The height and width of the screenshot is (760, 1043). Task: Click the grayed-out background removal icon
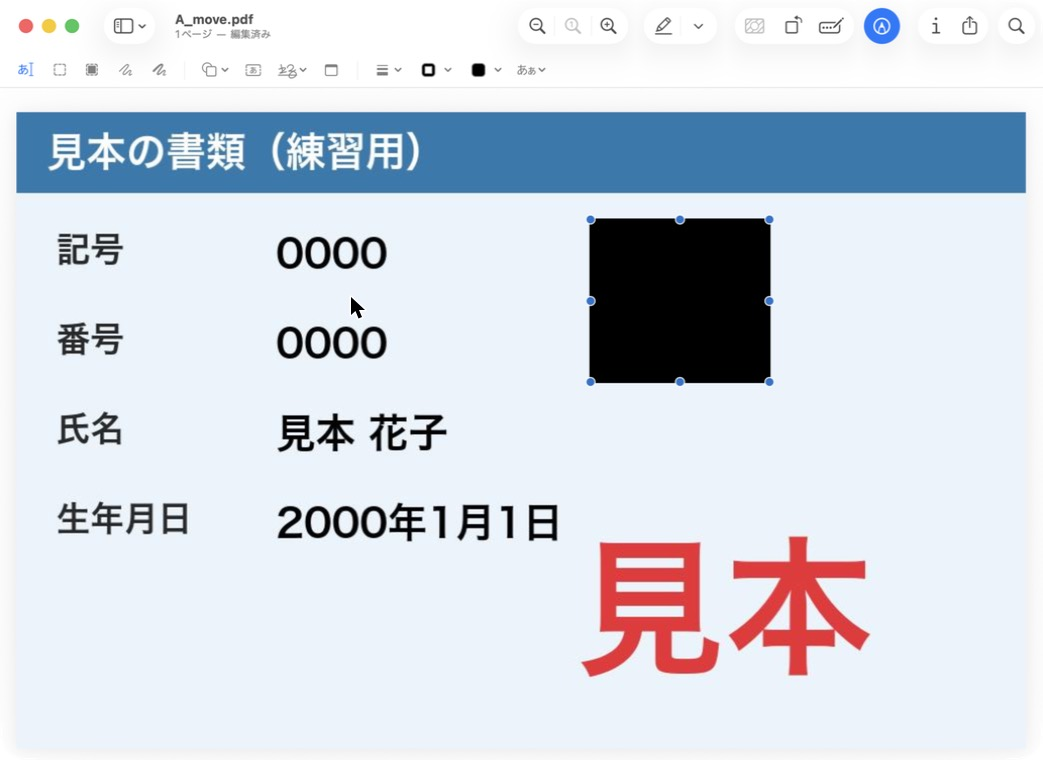(x=754, y=26)
